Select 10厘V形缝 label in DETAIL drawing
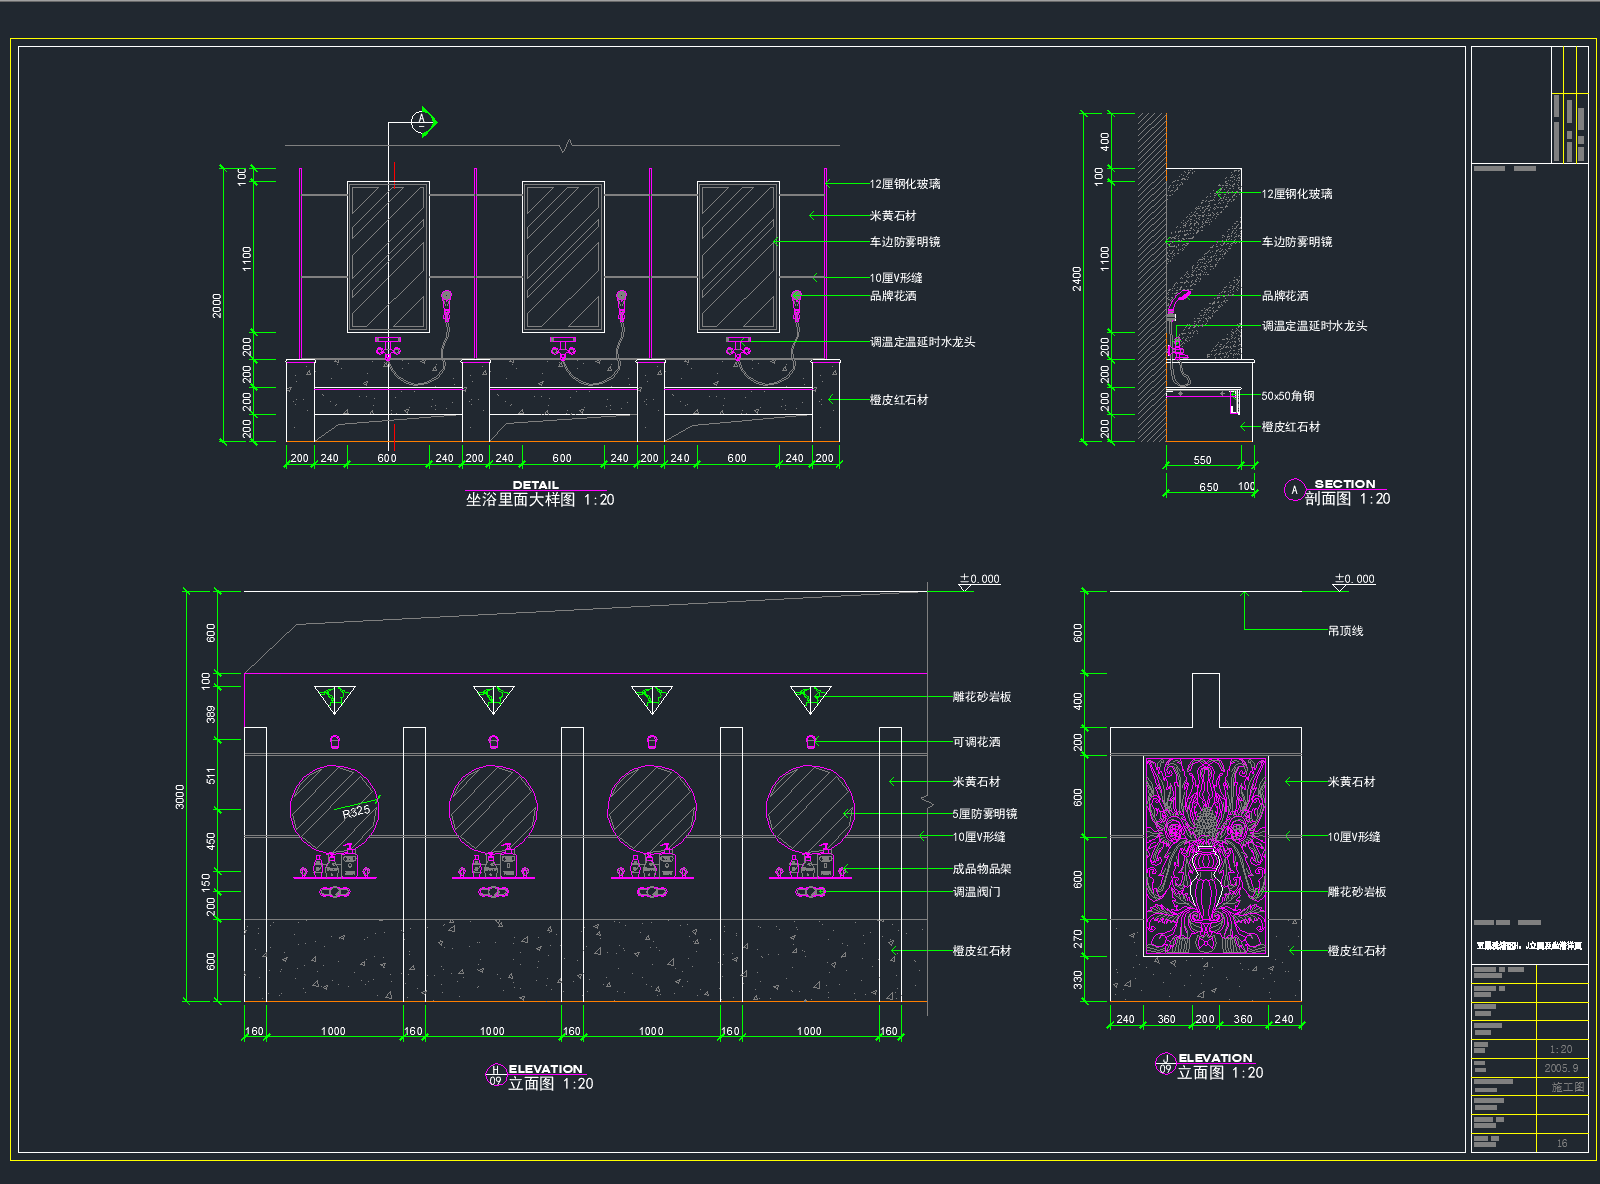This screenshot has width=1600, height=1184. click(896, 278)
